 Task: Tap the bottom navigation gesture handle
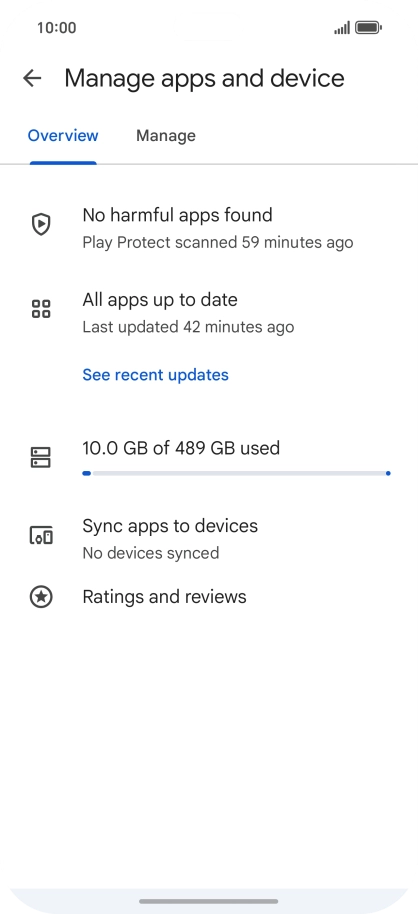(x=209, y=901)
